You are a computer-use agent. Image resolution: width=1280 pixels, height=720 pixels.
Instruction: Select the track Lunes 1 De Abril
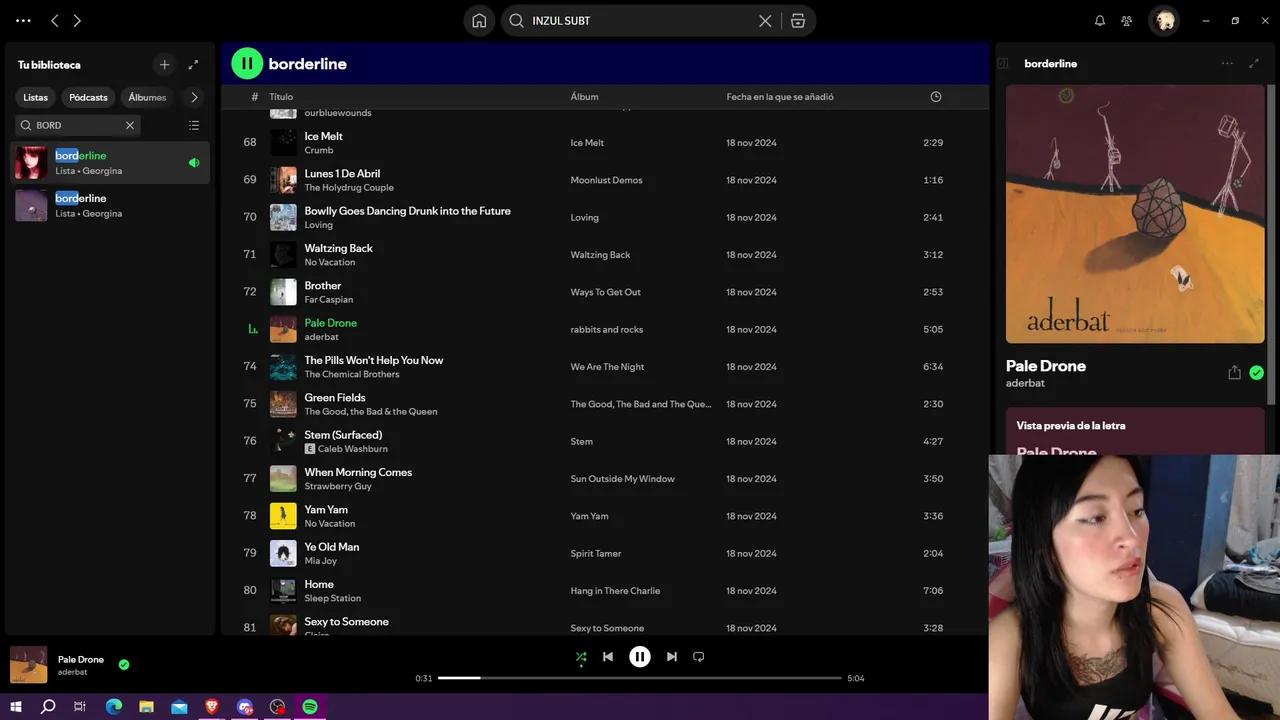[342, 173]
